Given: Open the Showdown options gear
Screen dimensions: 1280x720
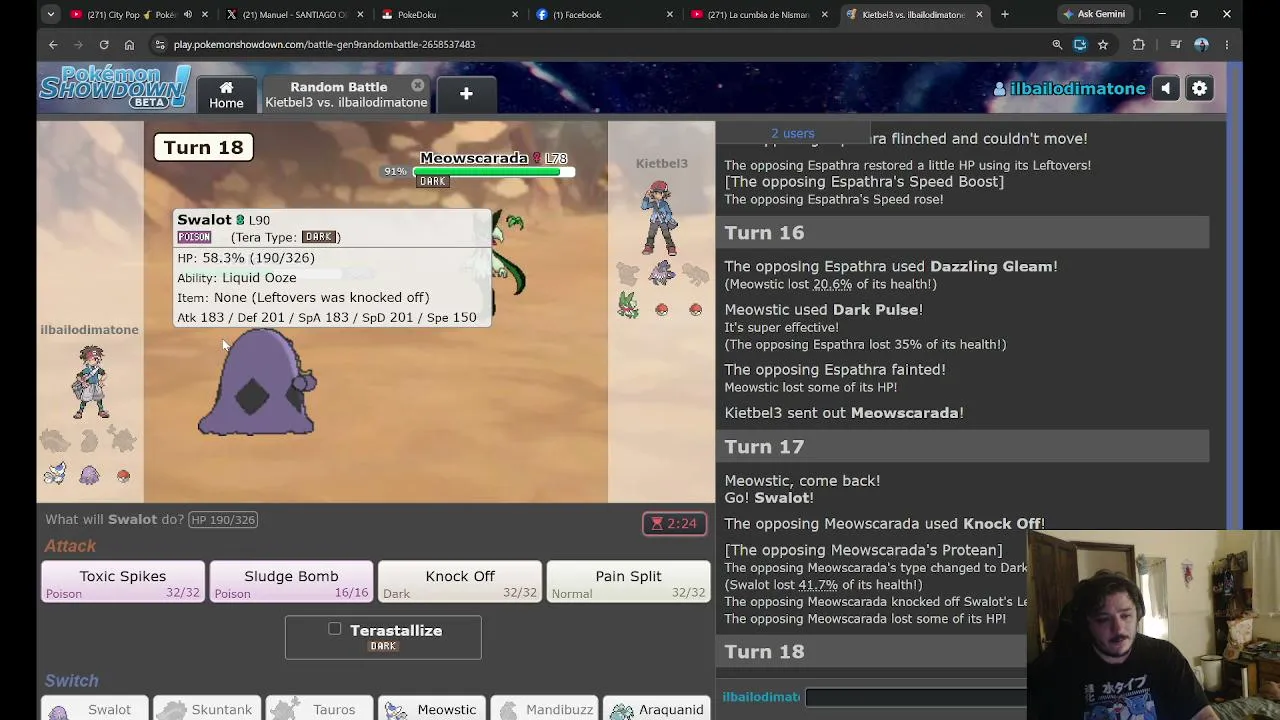Looking at the screenshot, I should (1199, 88).
